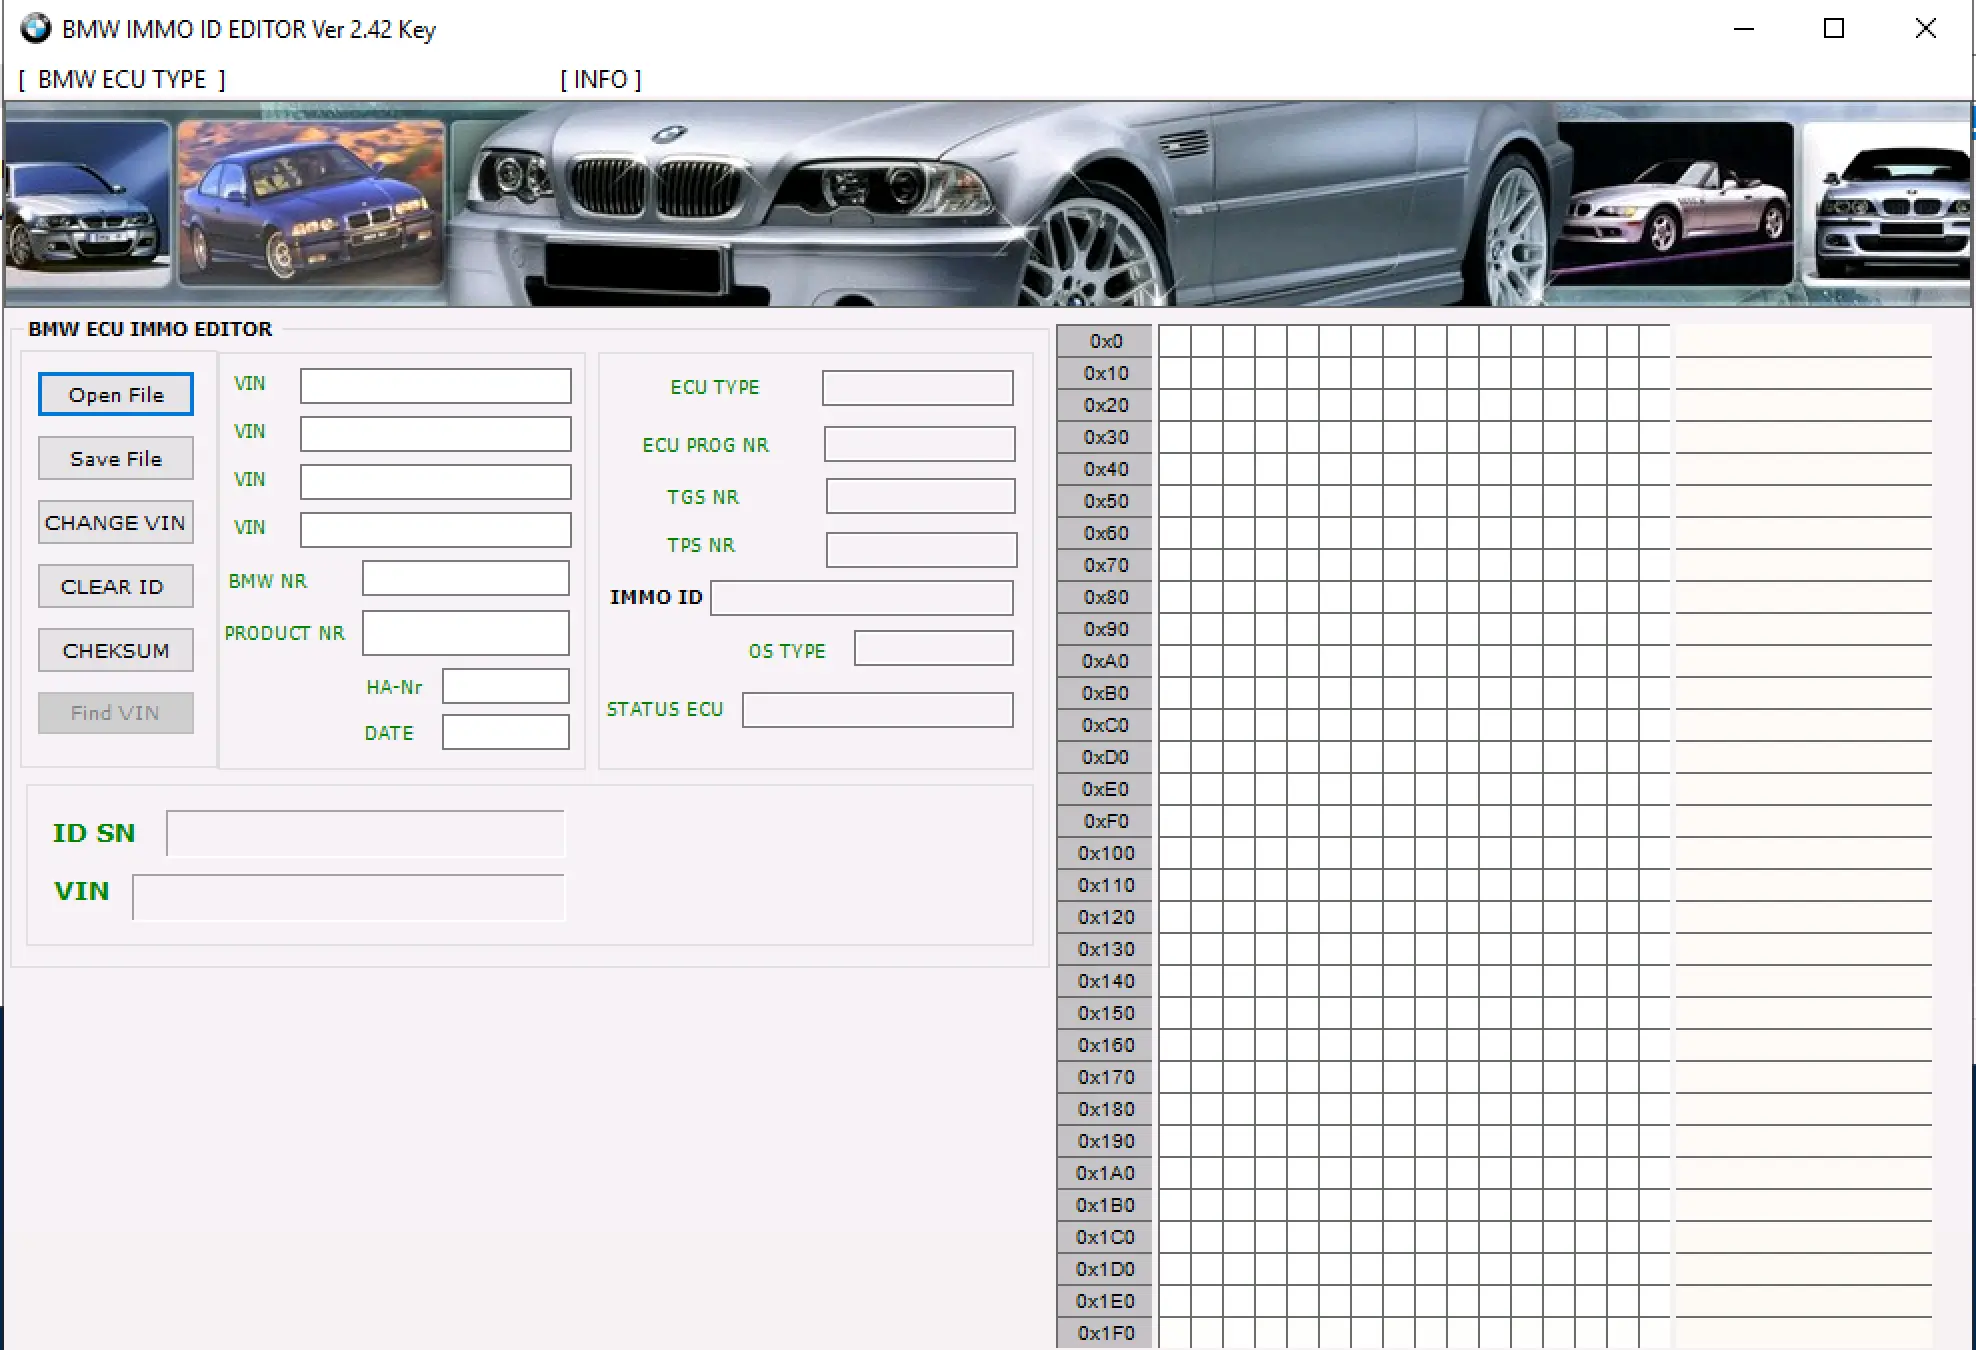Select the 0x1F0 row header in hex view
This screenshot has height=1350, width=1976.
coord(1104,1333)
